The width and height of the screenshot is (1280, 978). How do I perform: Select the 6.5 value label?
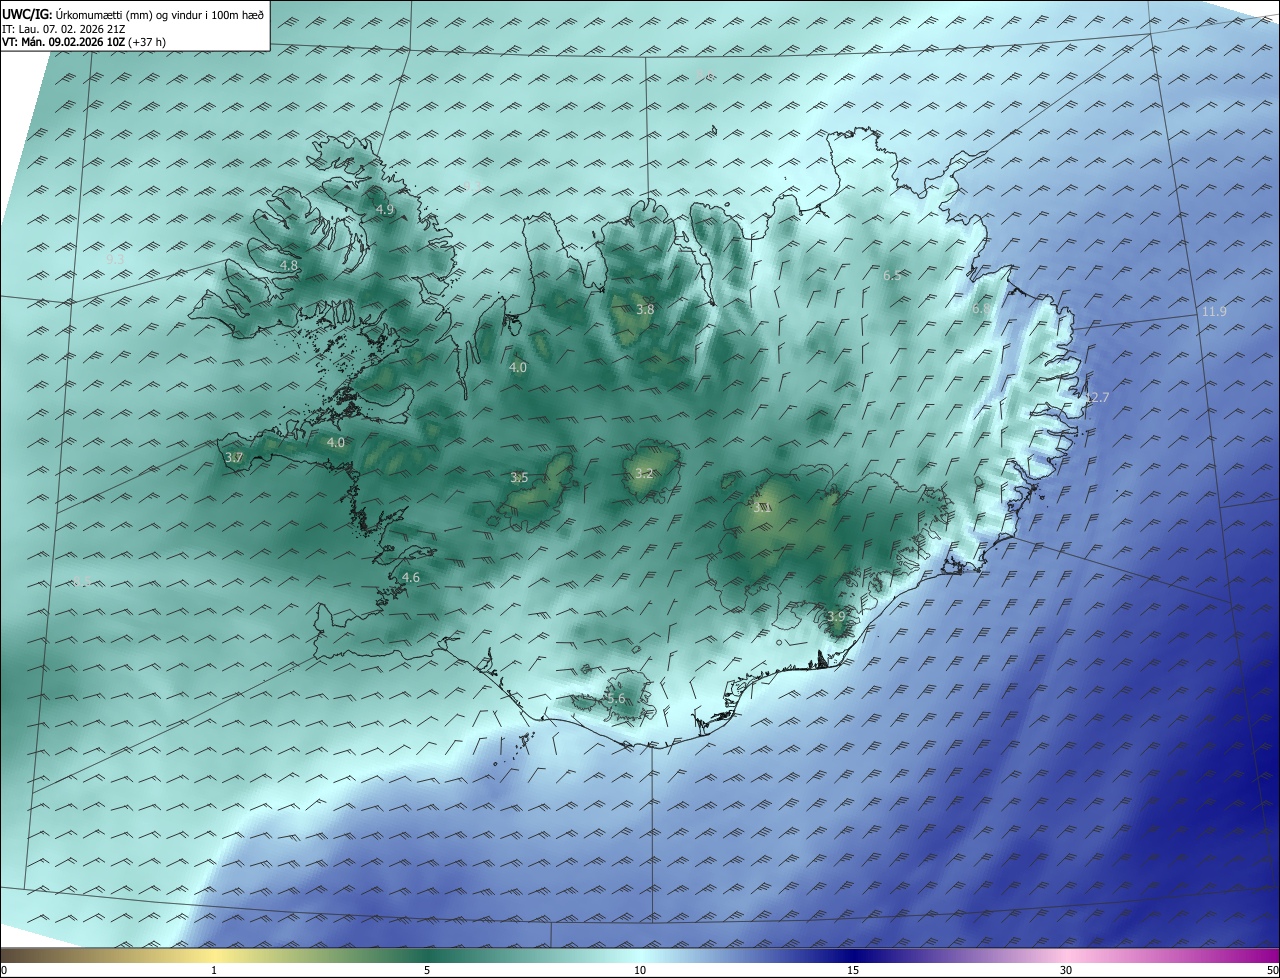pyautogui.click(x=892, y=275)
